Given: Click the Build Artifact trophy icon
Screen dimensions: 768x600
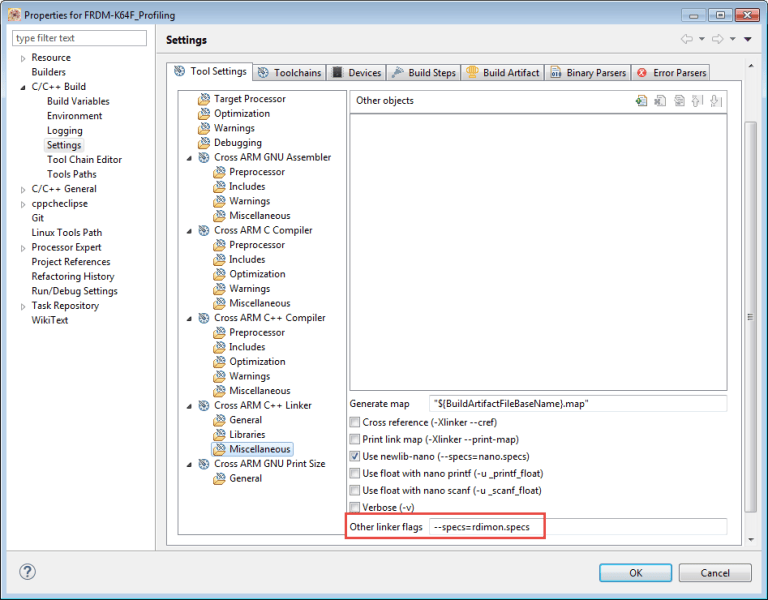Looking at the screenshot, I should (472, 72).
